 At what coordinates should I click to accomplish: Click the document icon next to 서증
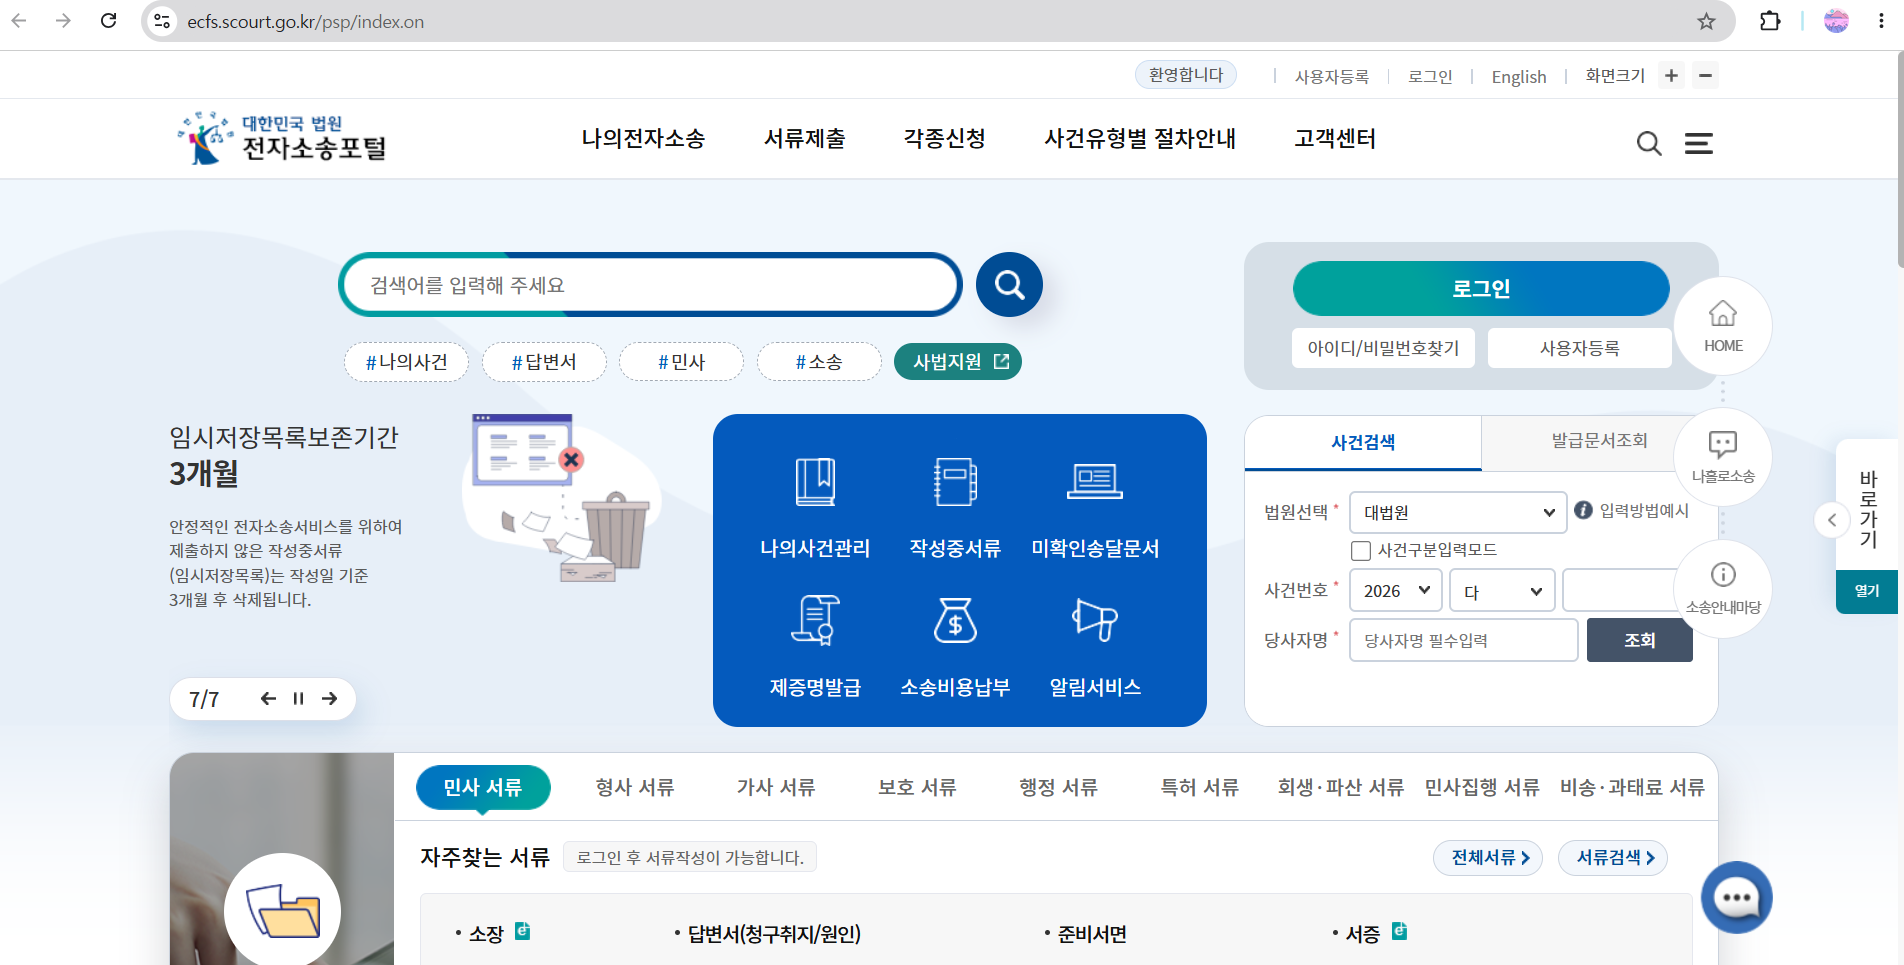[1399, 931]
